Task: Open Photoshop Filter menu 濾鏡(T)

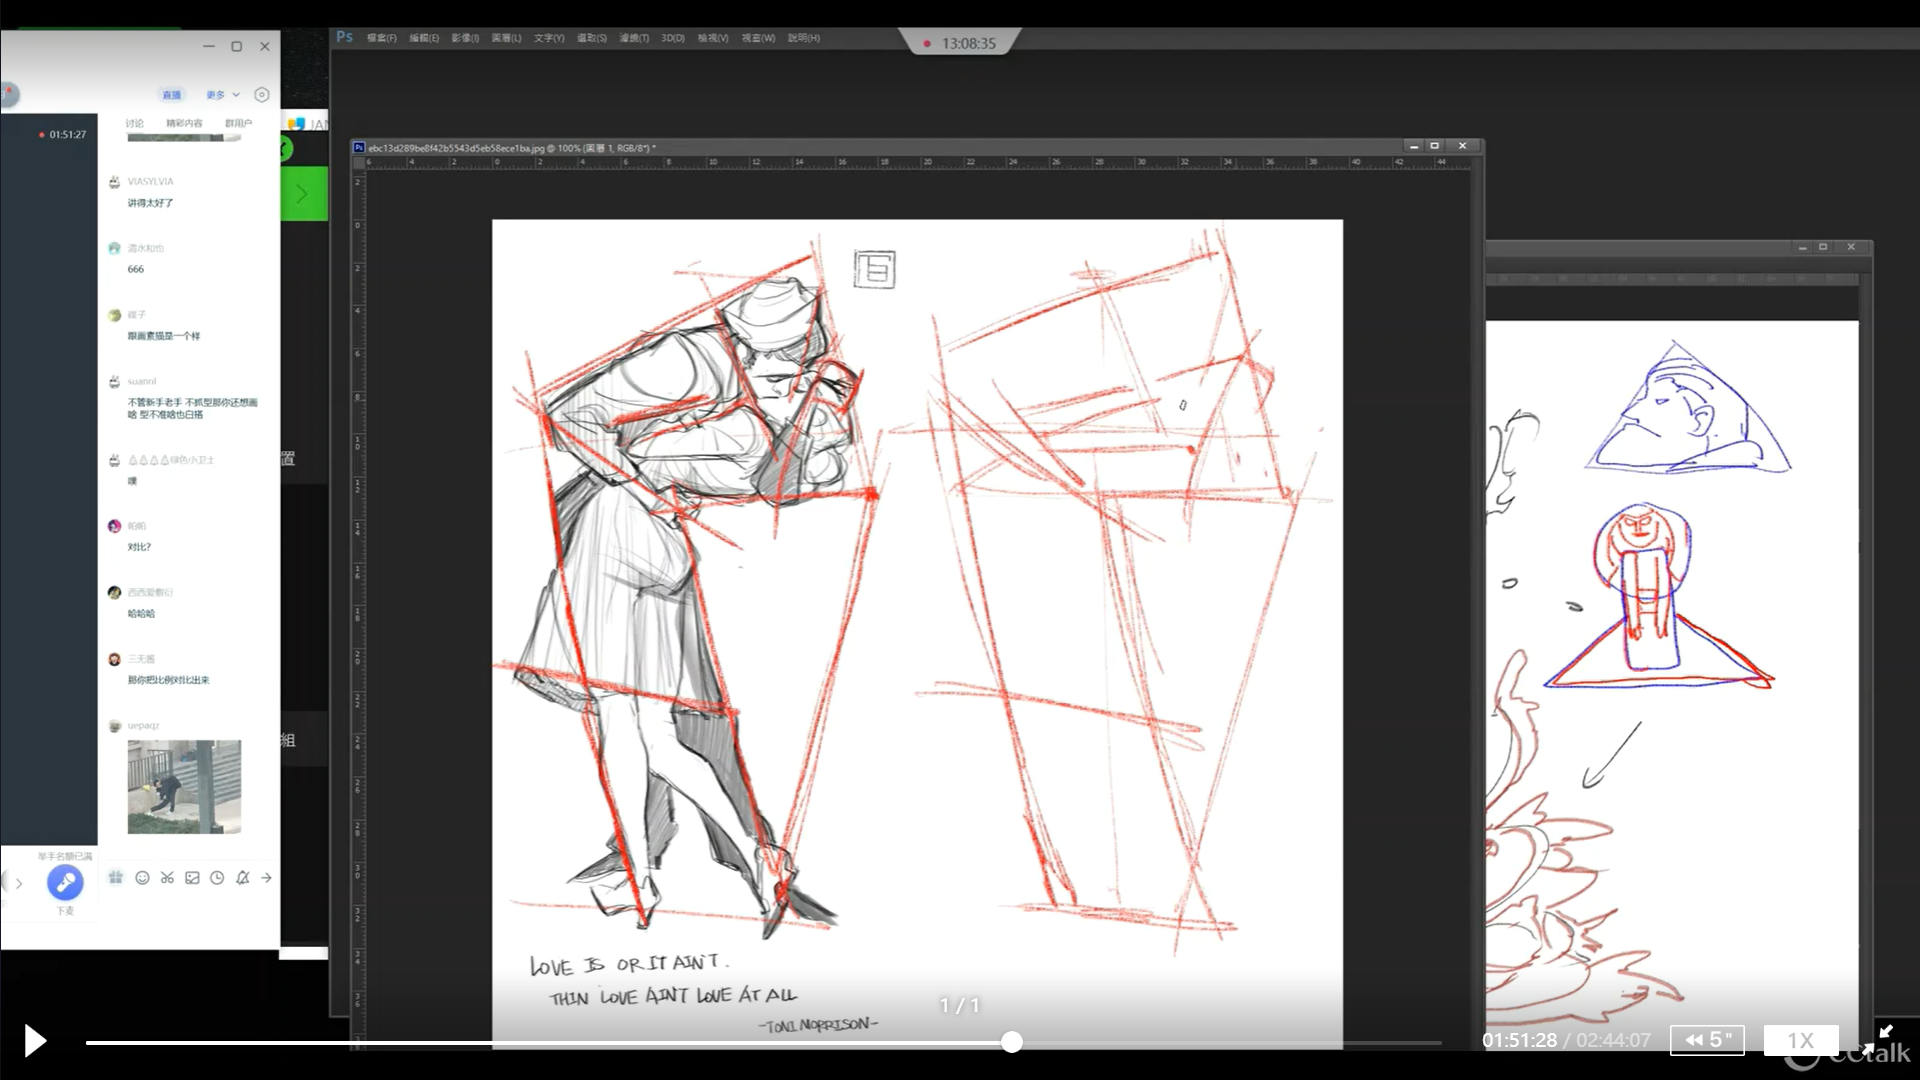Action: pos(634,38)
